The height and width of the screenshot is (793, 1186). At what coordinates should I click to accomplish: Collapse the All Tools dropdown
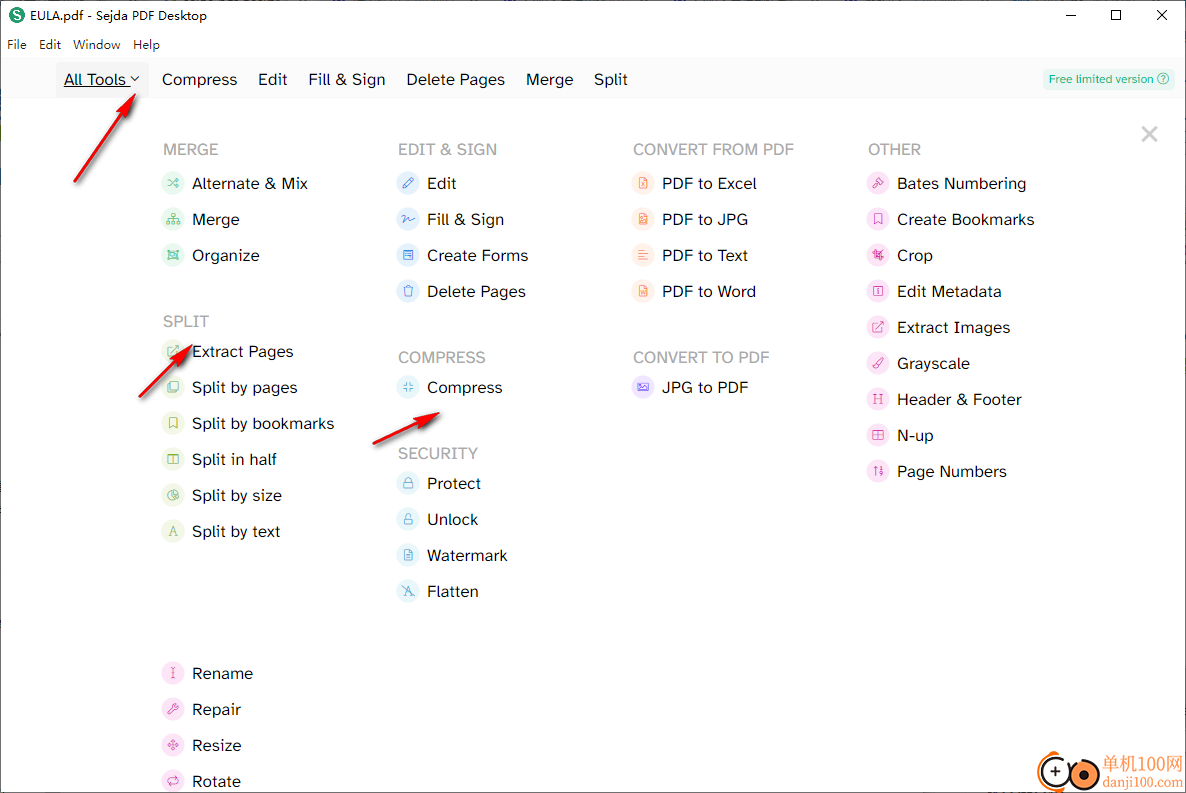click(x=101, y=79)
